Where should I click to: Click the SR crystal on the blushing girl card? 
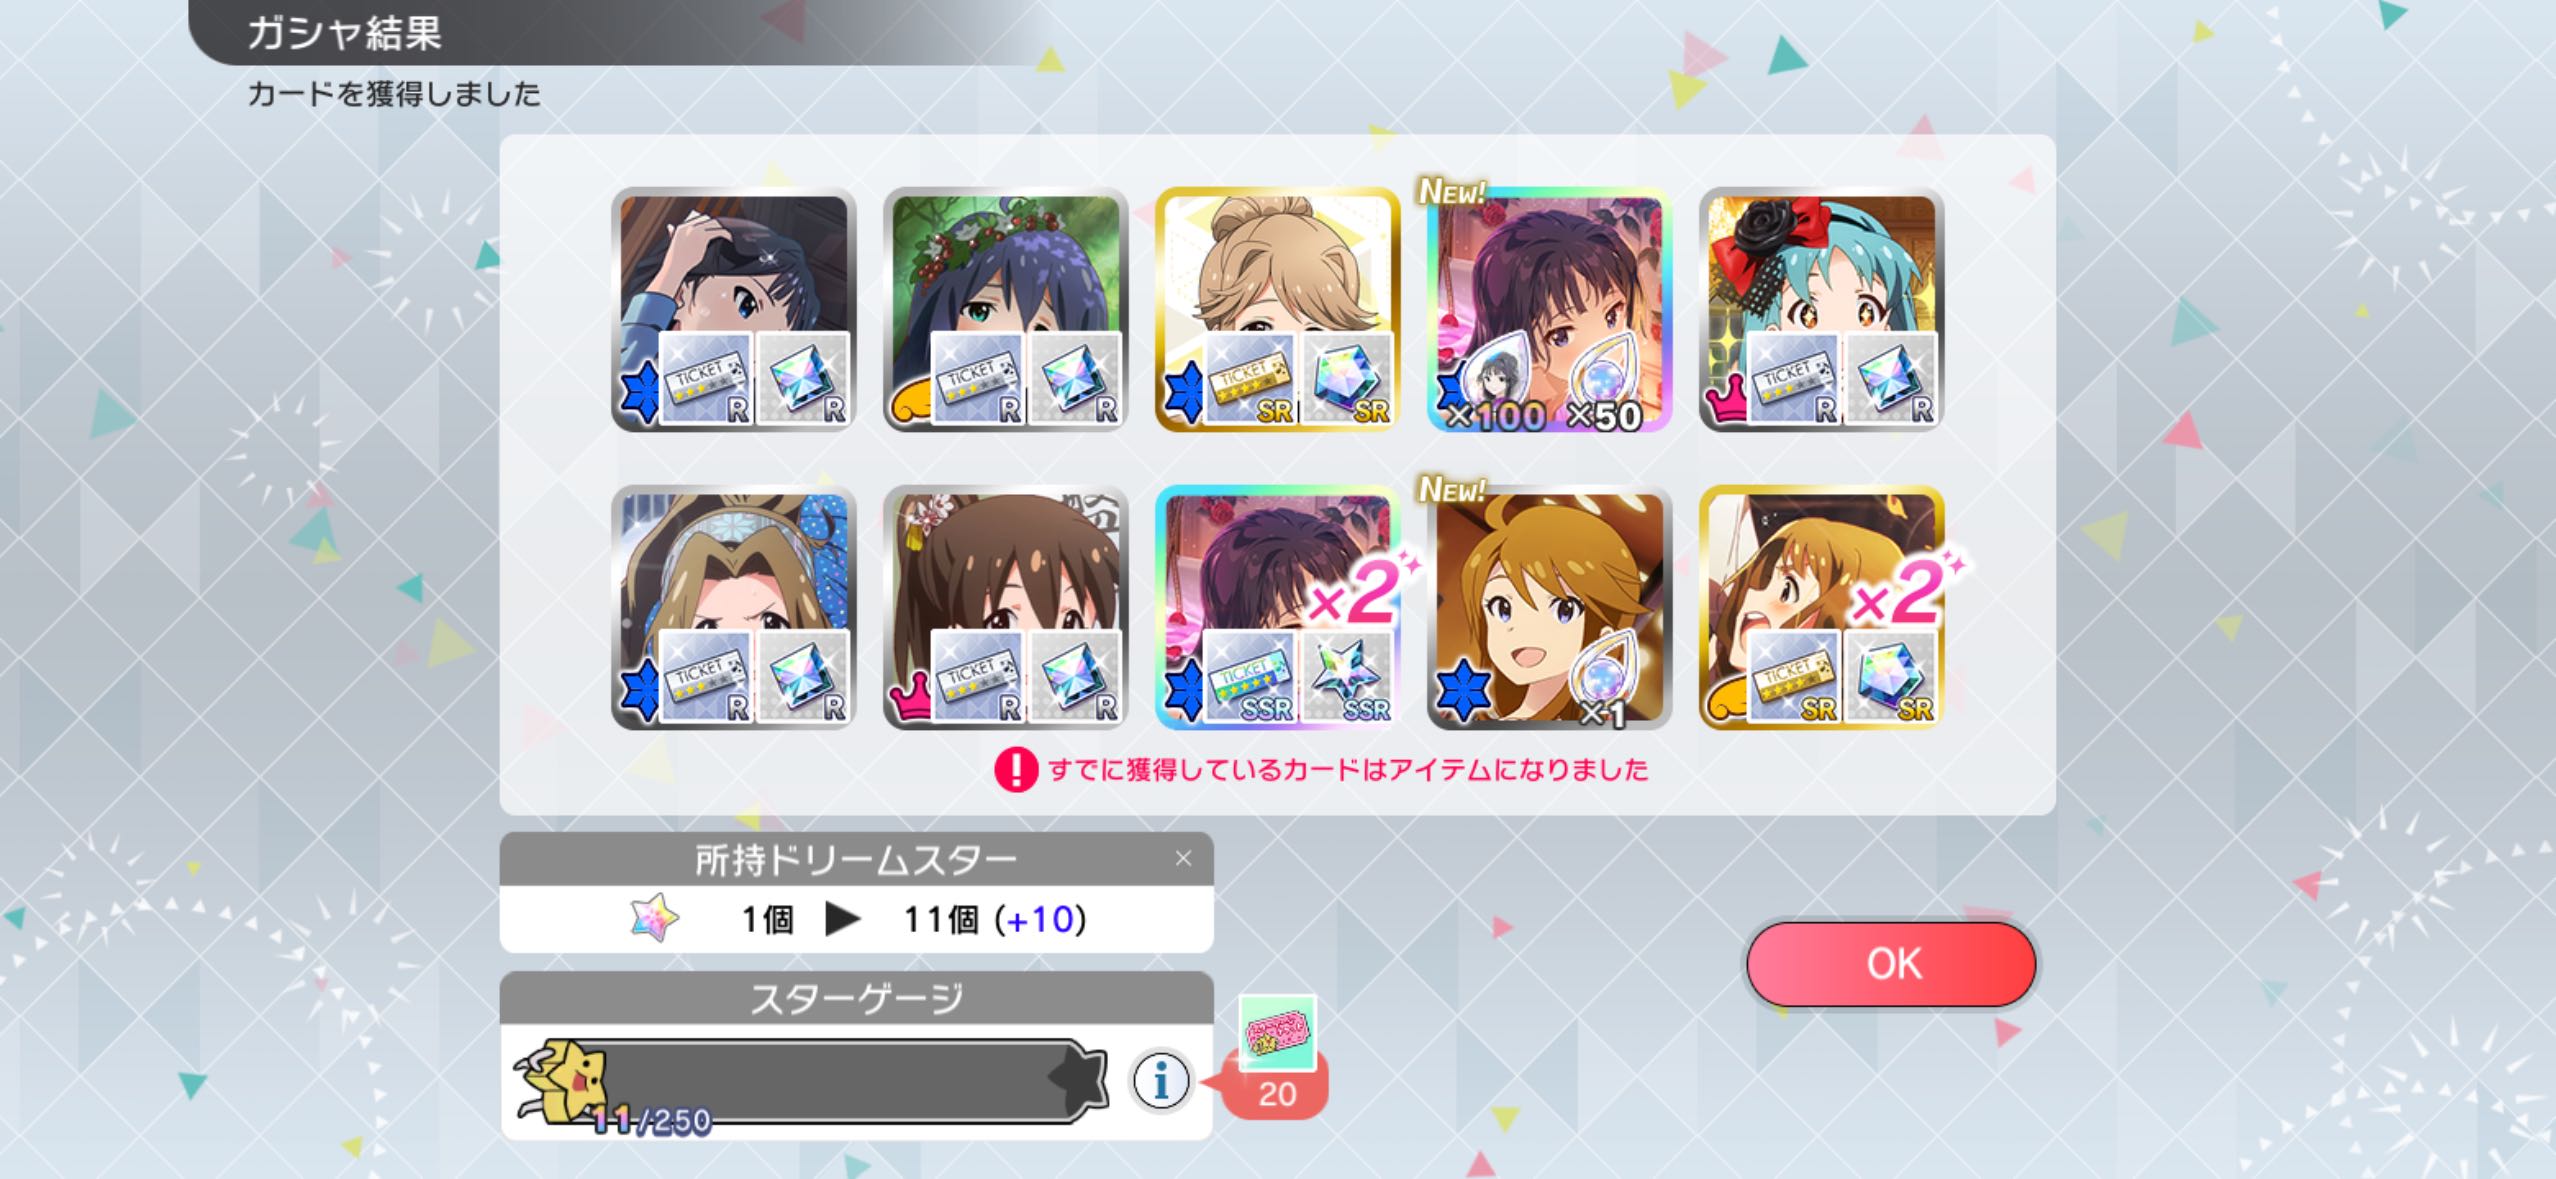pyautogui.click(x=1889, y=678)
